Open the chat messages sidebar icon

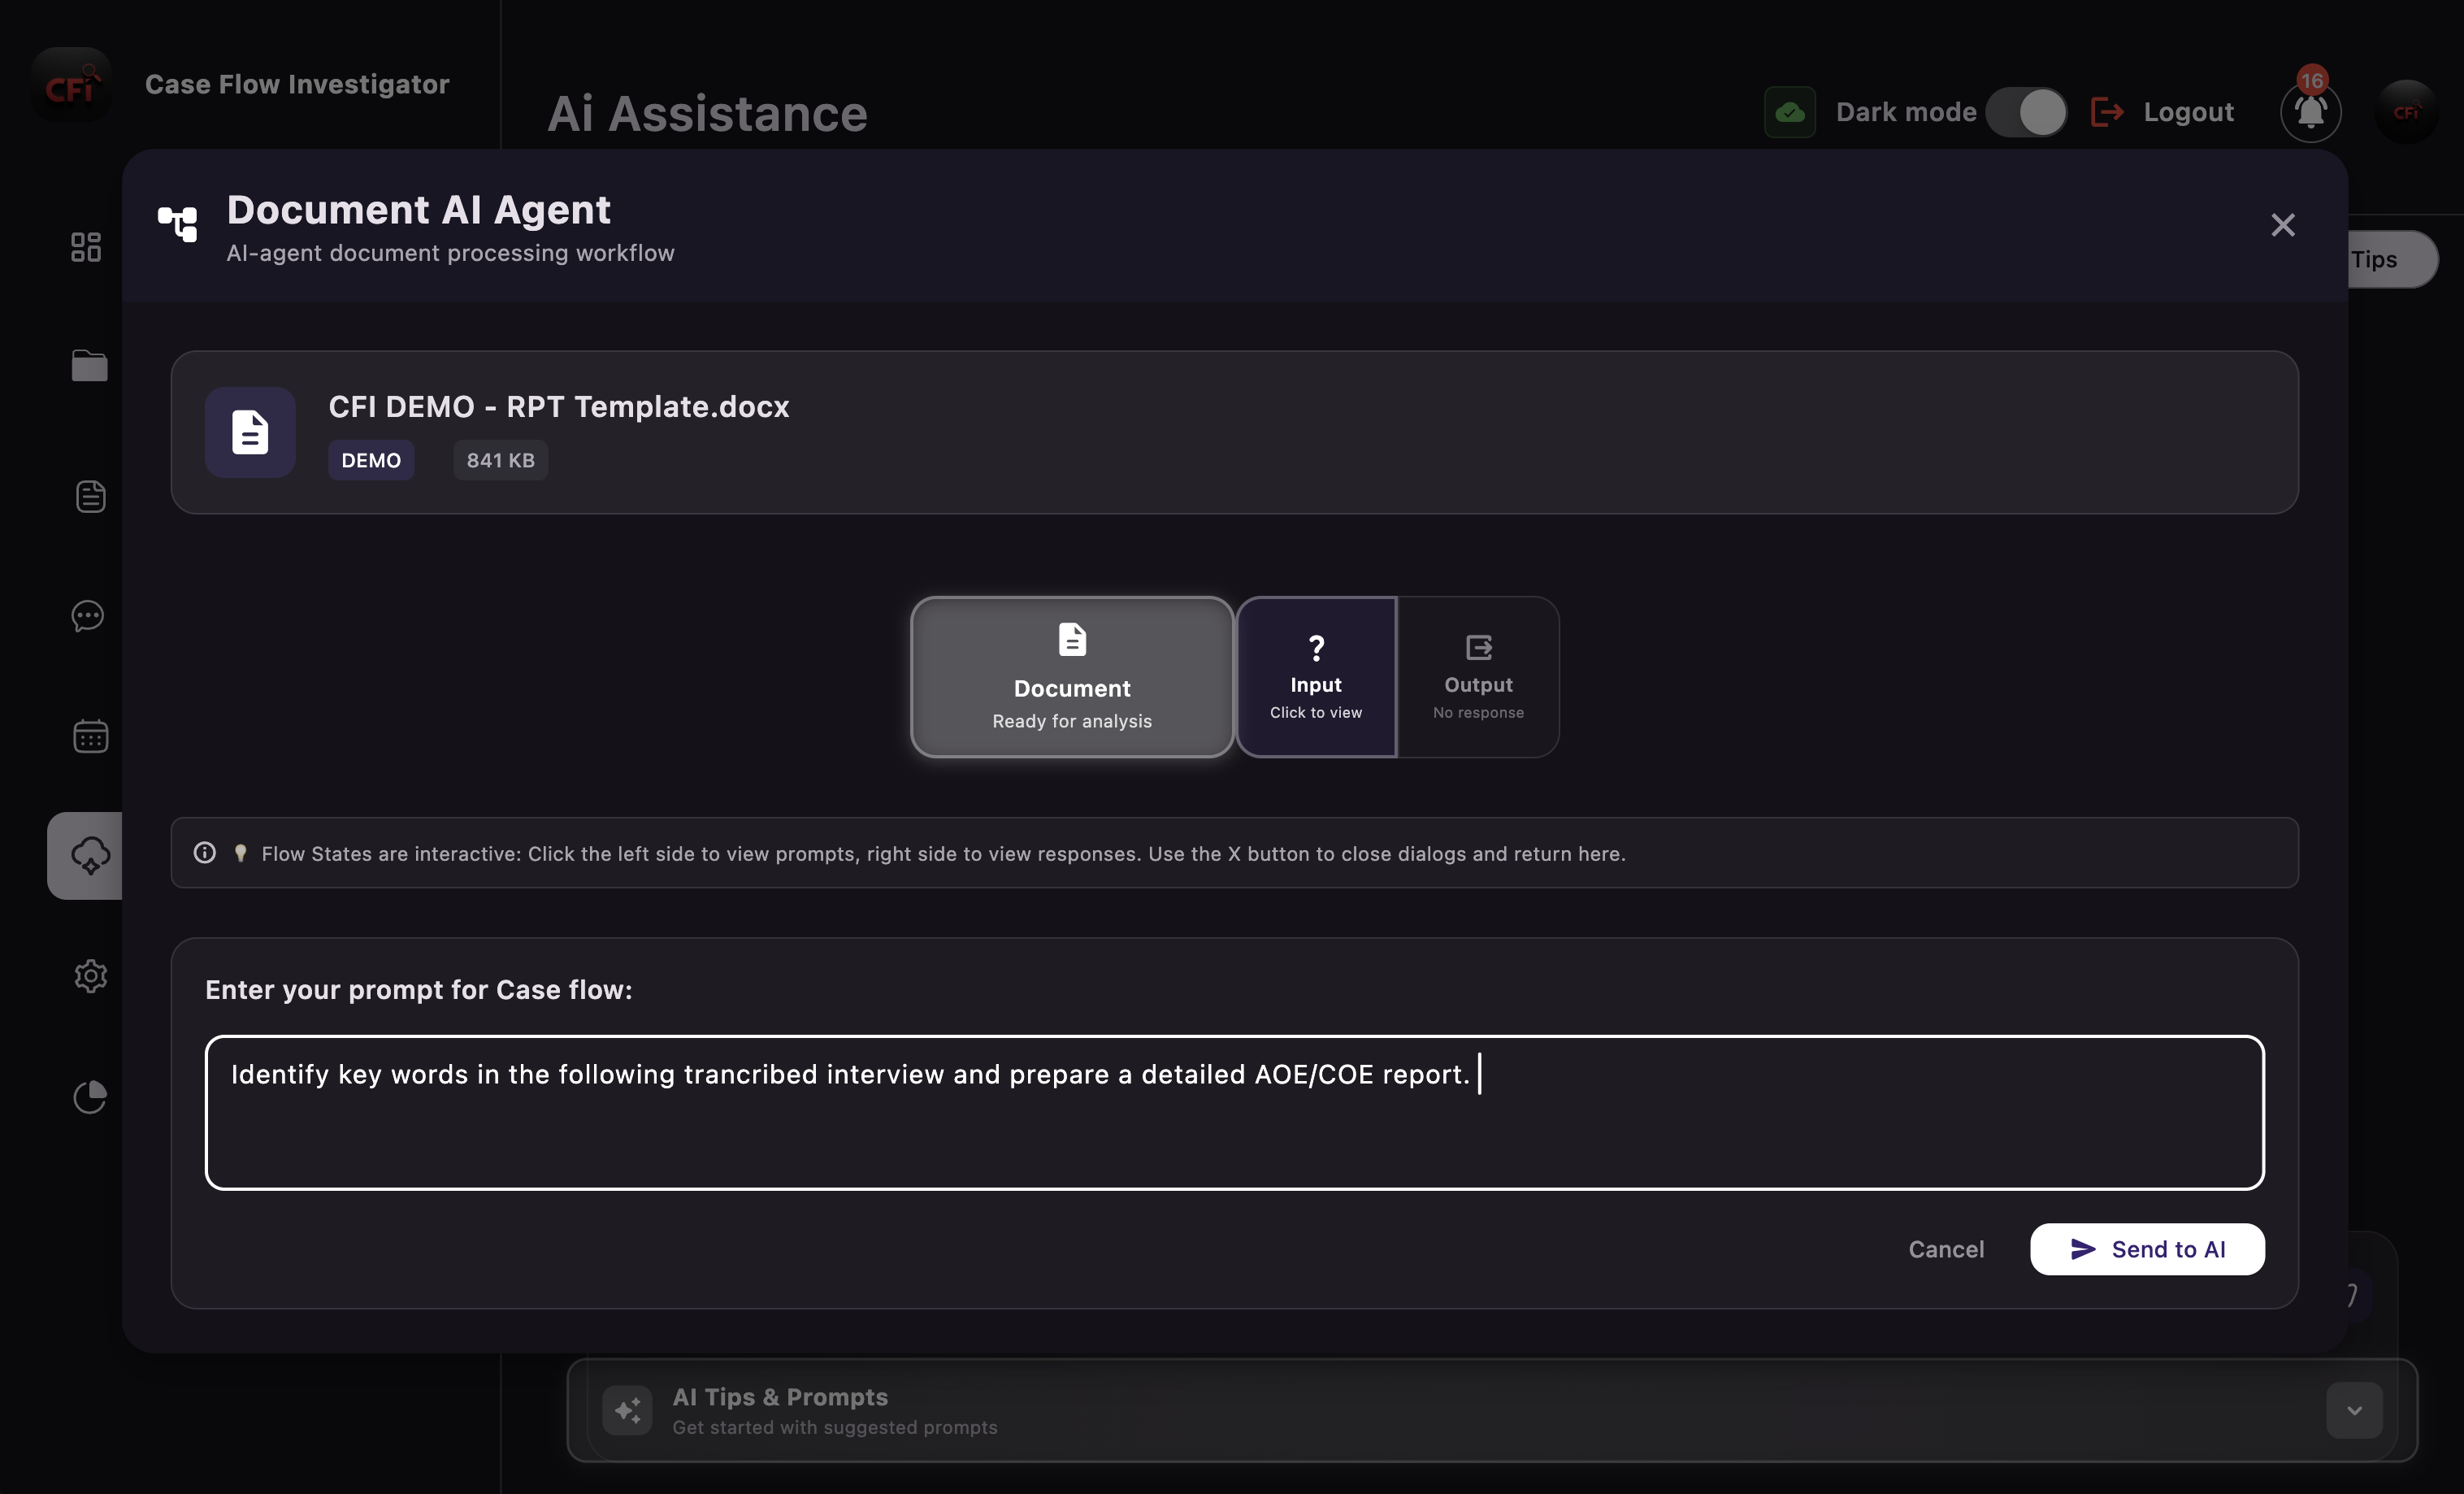click(x=88, y=616)
